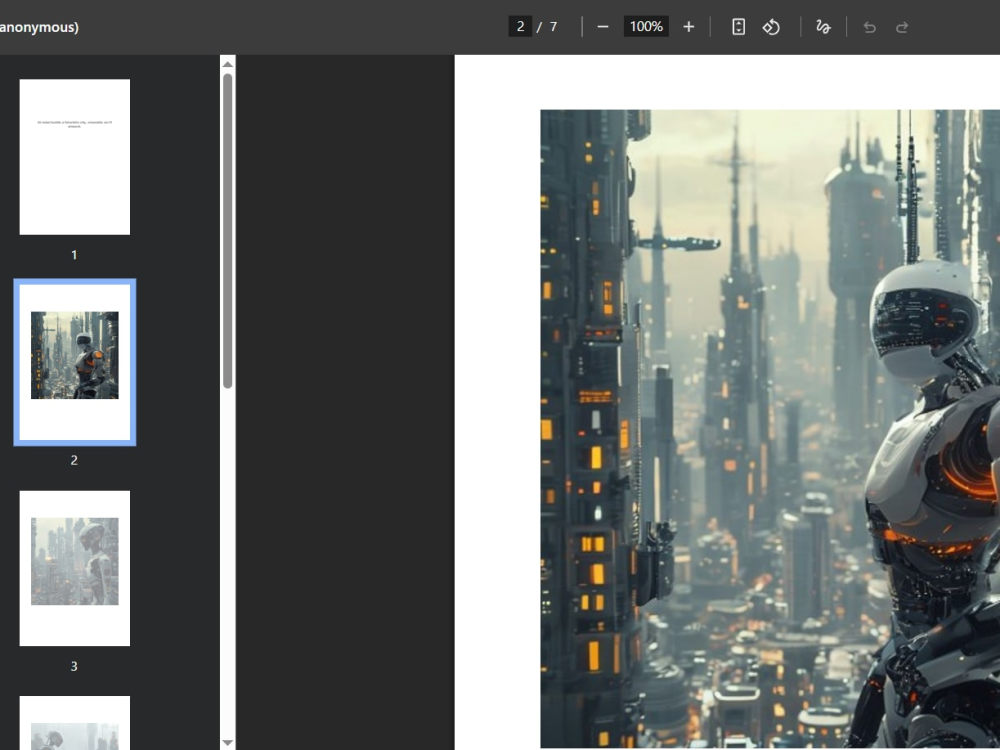Click the thumbnail label number 1
The height and width of the screenshot is (750, 1000).
pos(74,255)
